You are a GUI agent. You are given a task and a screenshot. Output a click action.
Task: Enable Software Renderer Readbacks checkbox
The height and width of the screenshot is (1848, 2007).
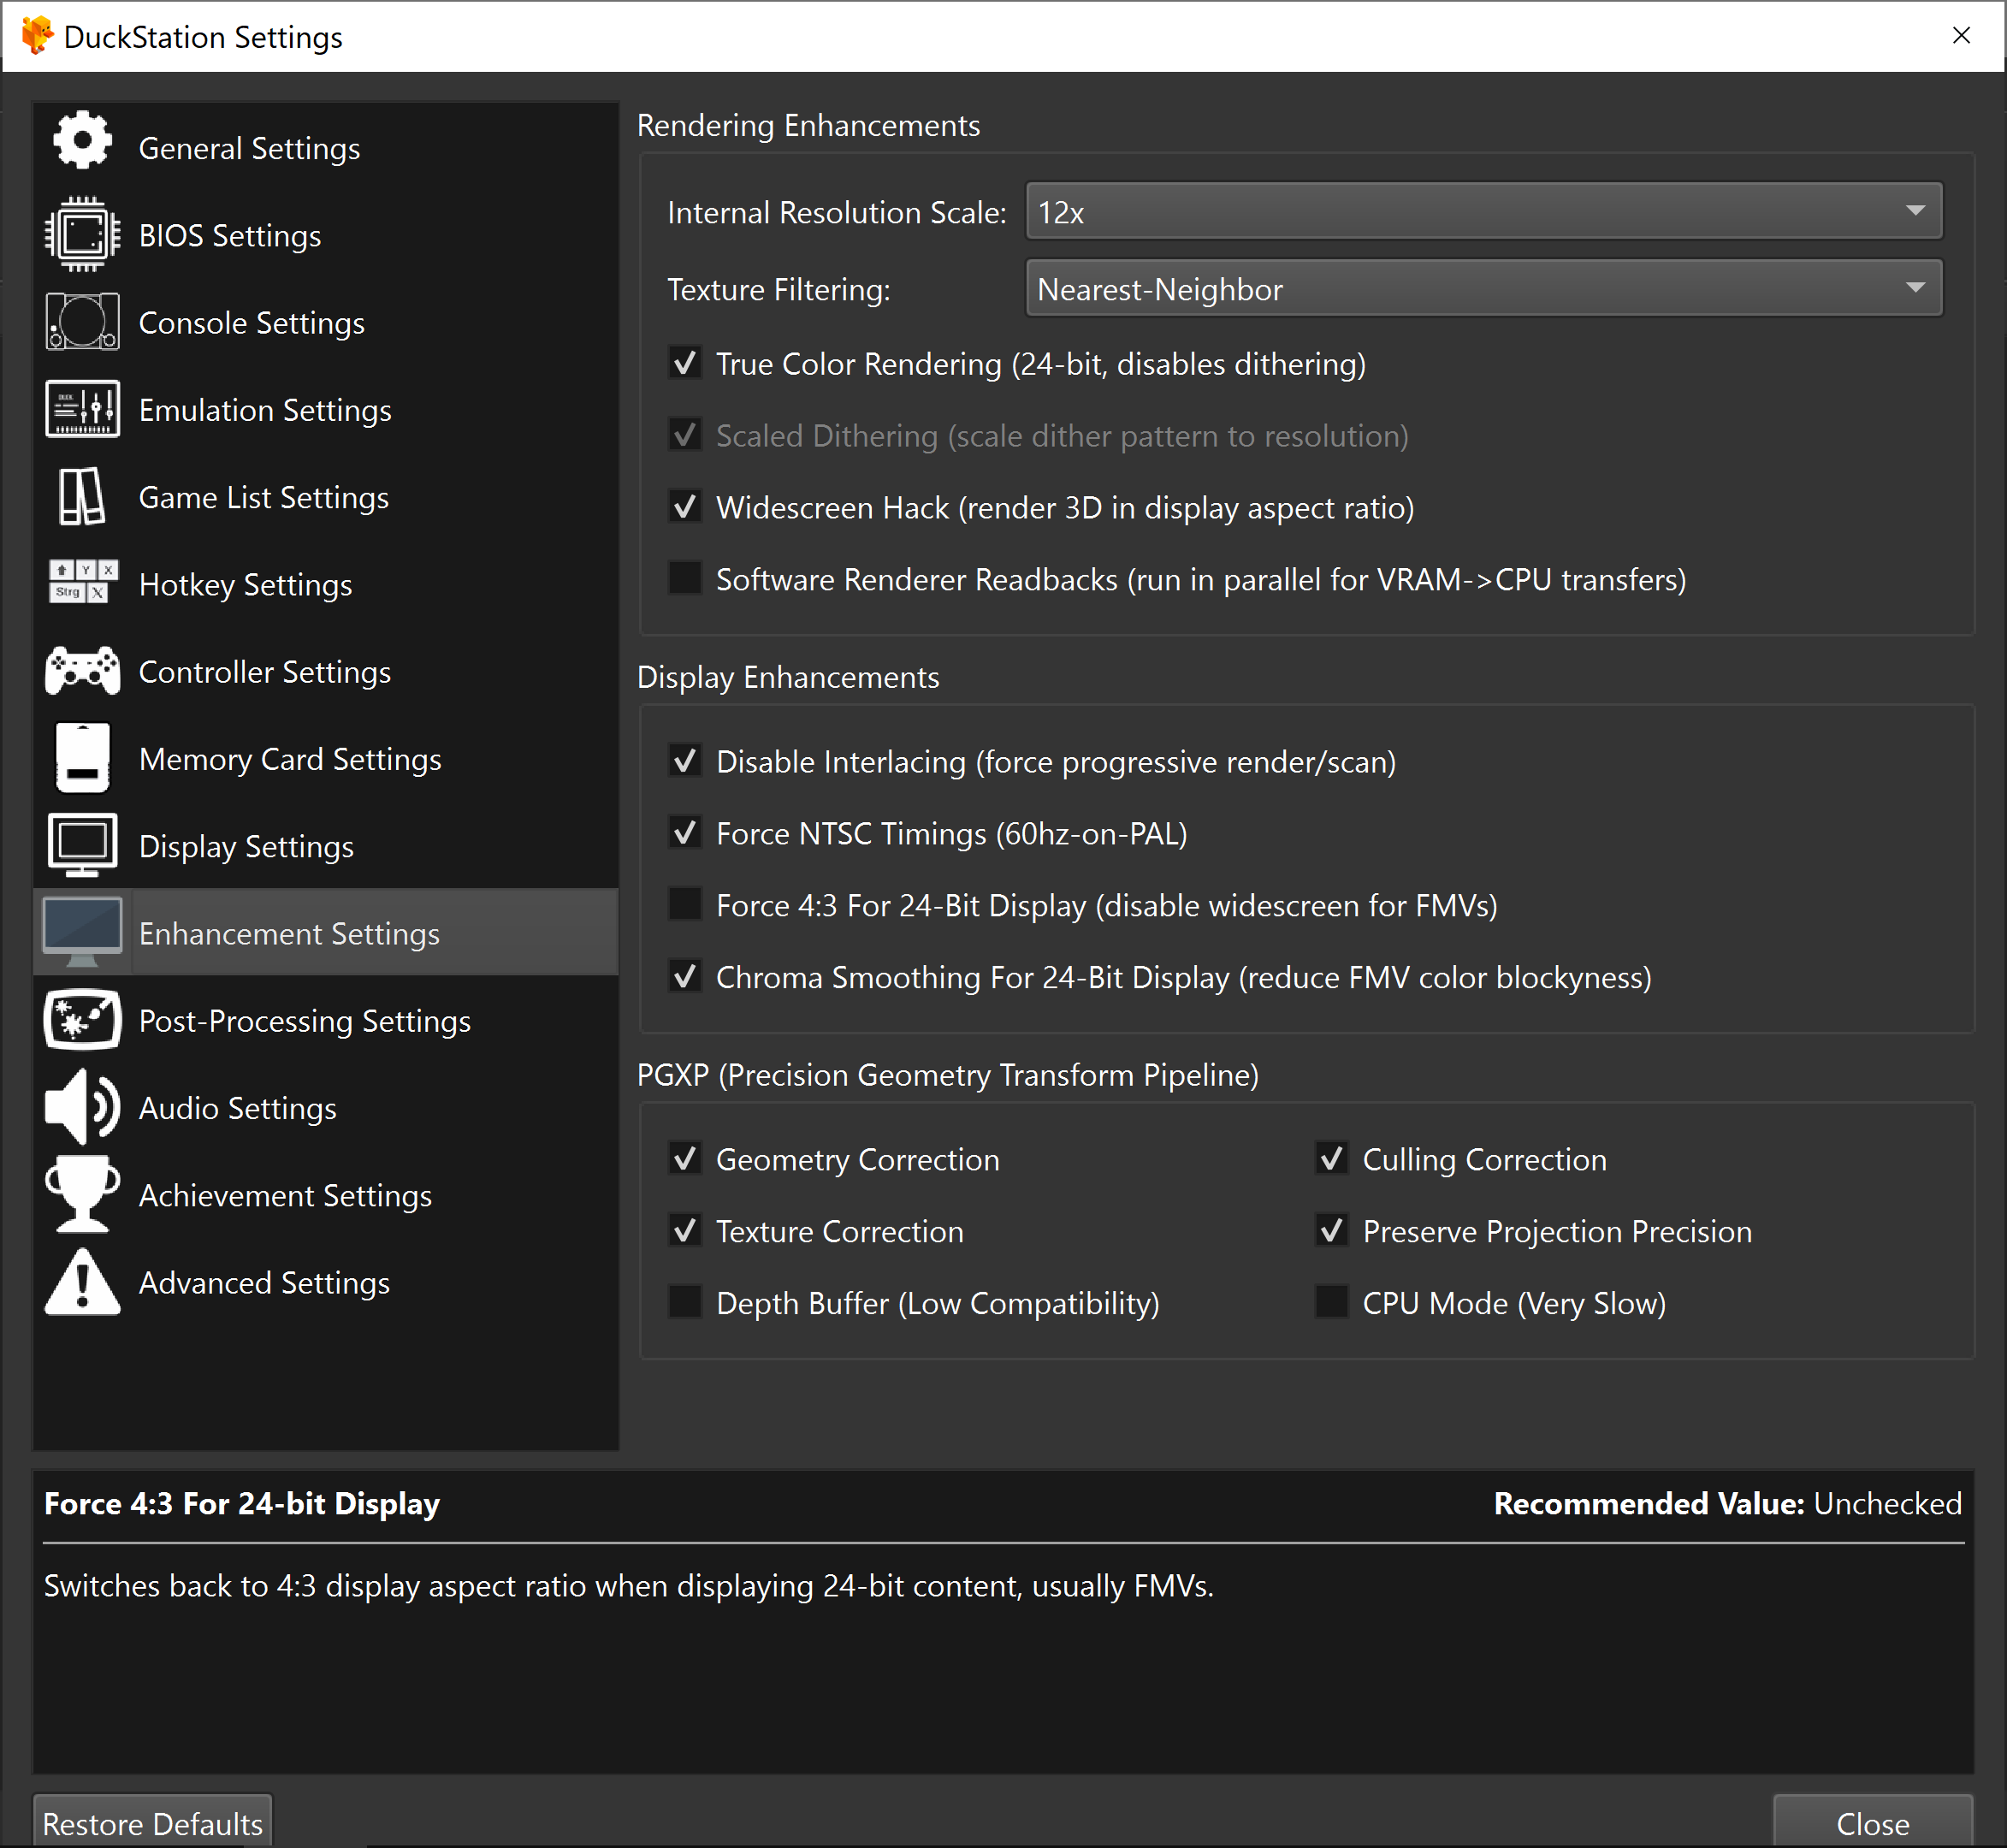click(x=685, y=578)
